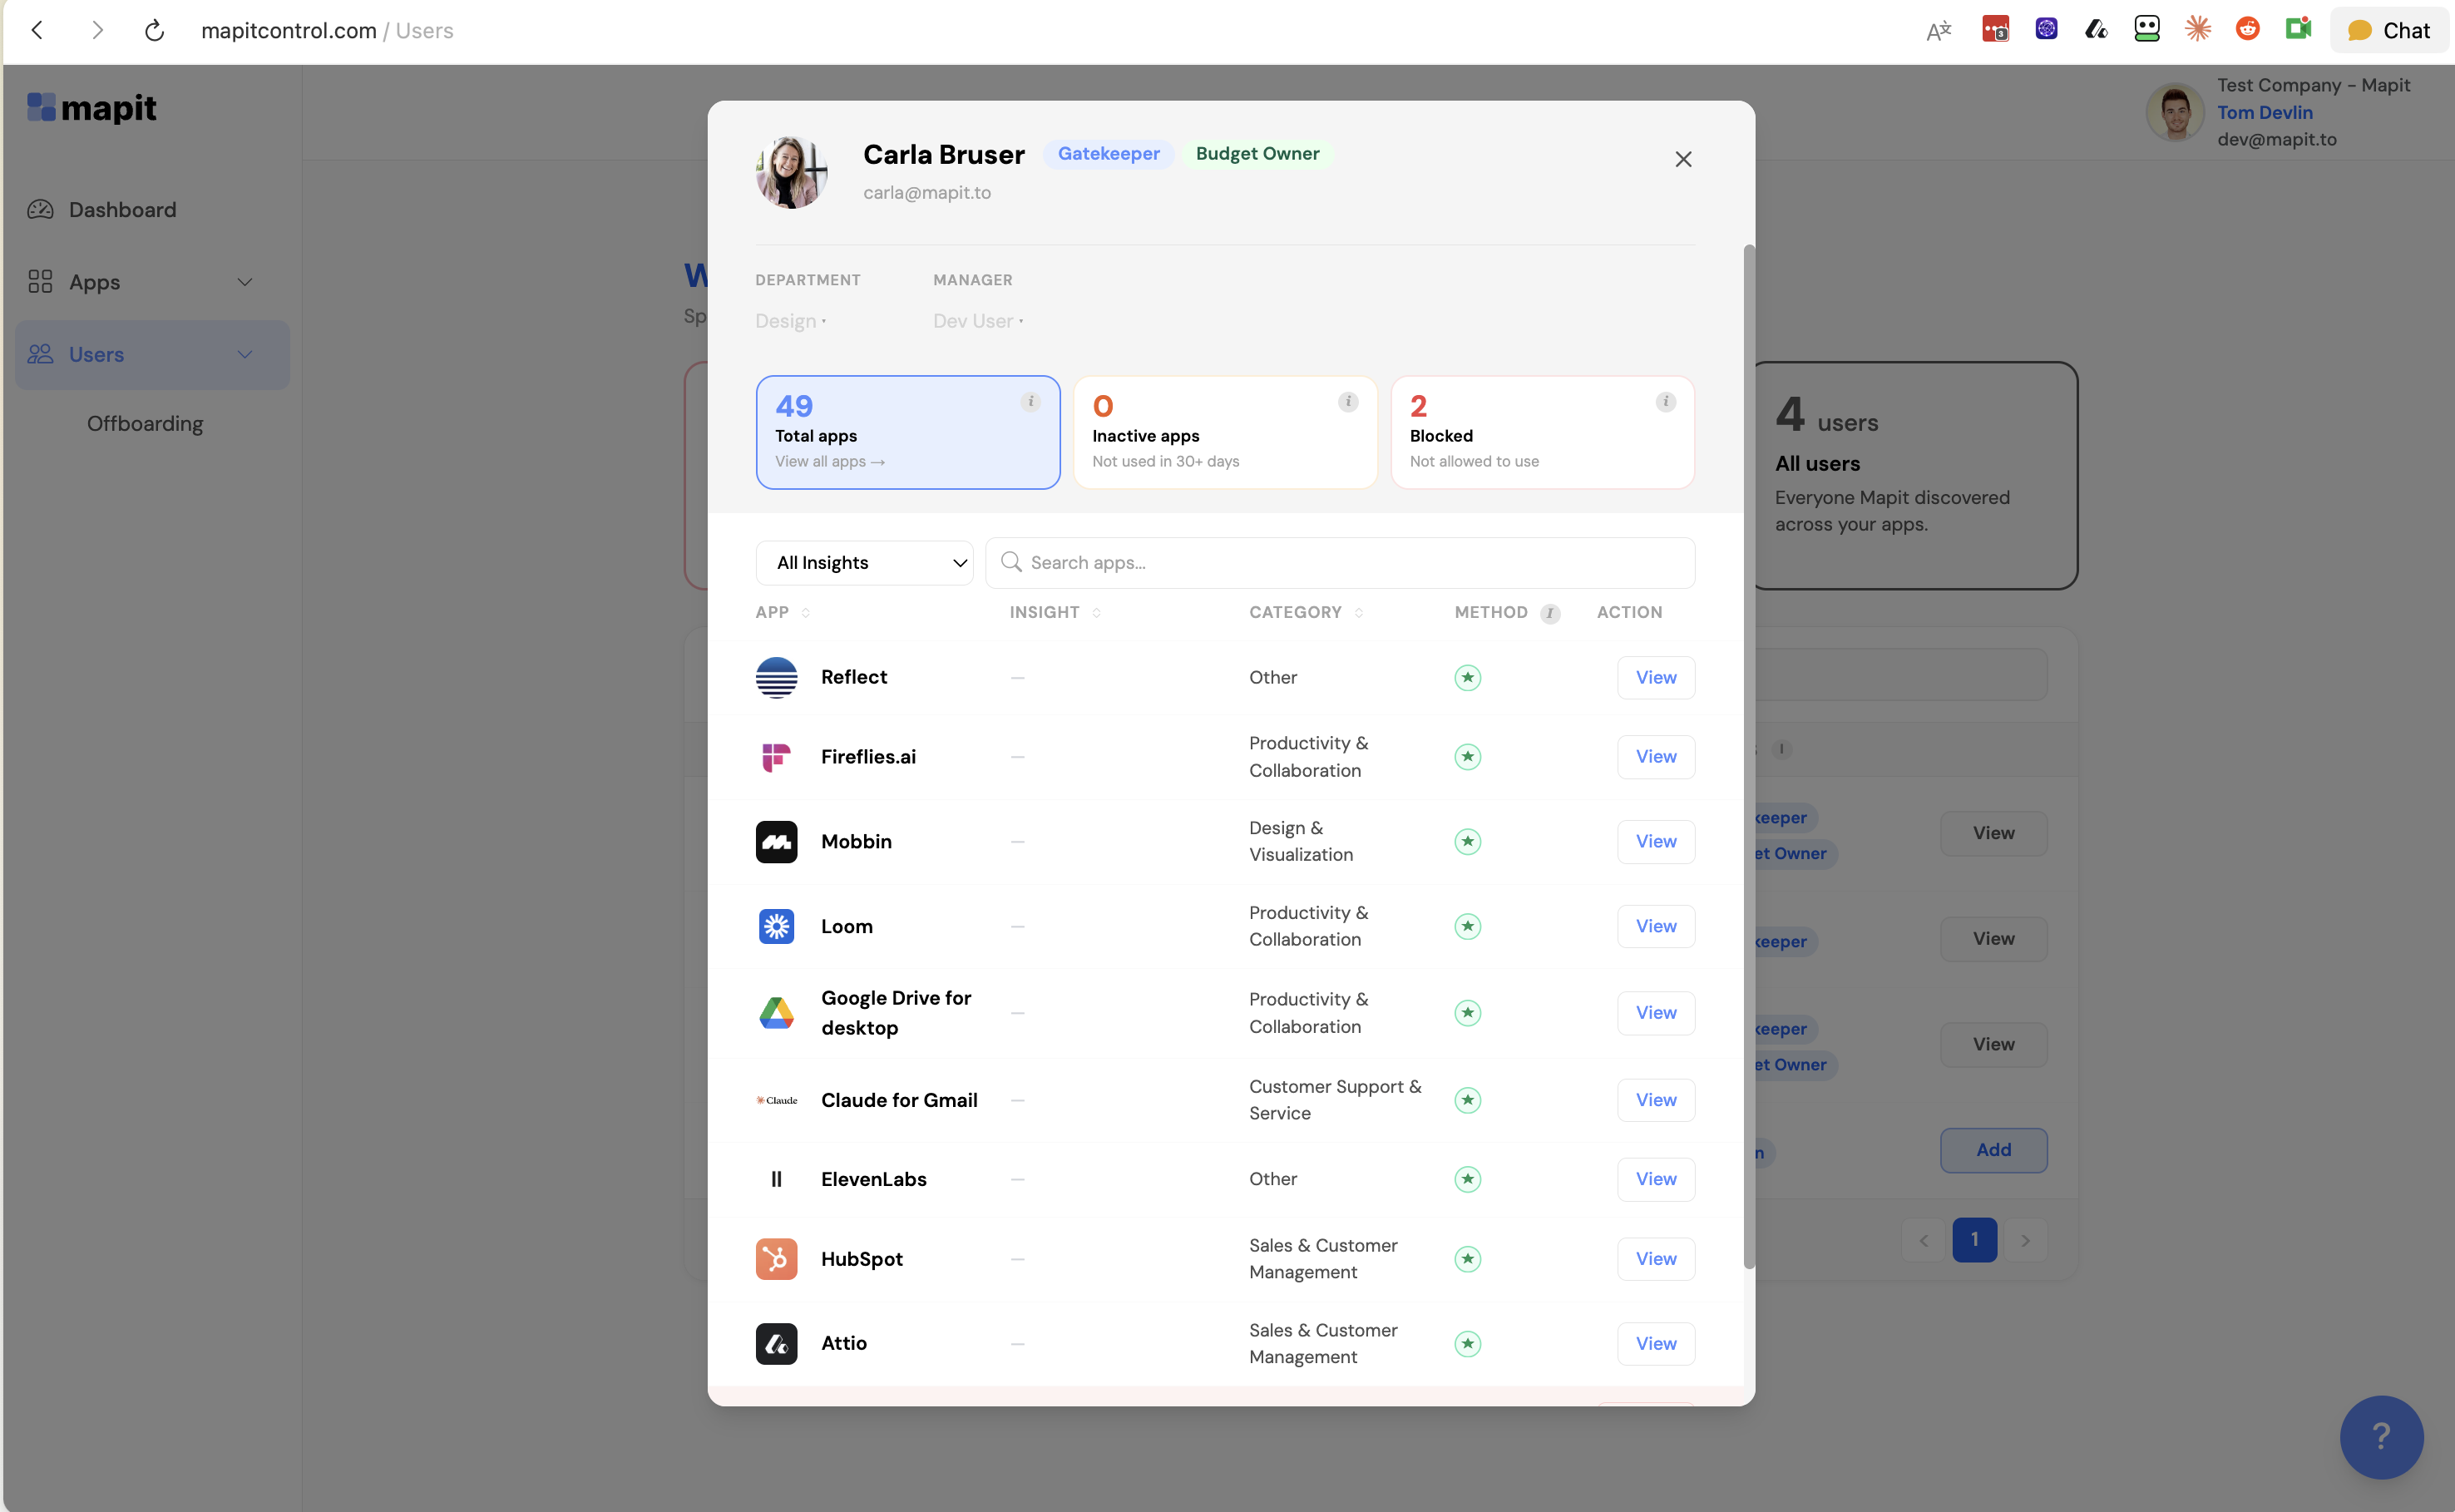Expand the Apps sidebar menu chevron
This screenshot has width=2455, height=1512.
pyautogui.click(x=245, y=283)
